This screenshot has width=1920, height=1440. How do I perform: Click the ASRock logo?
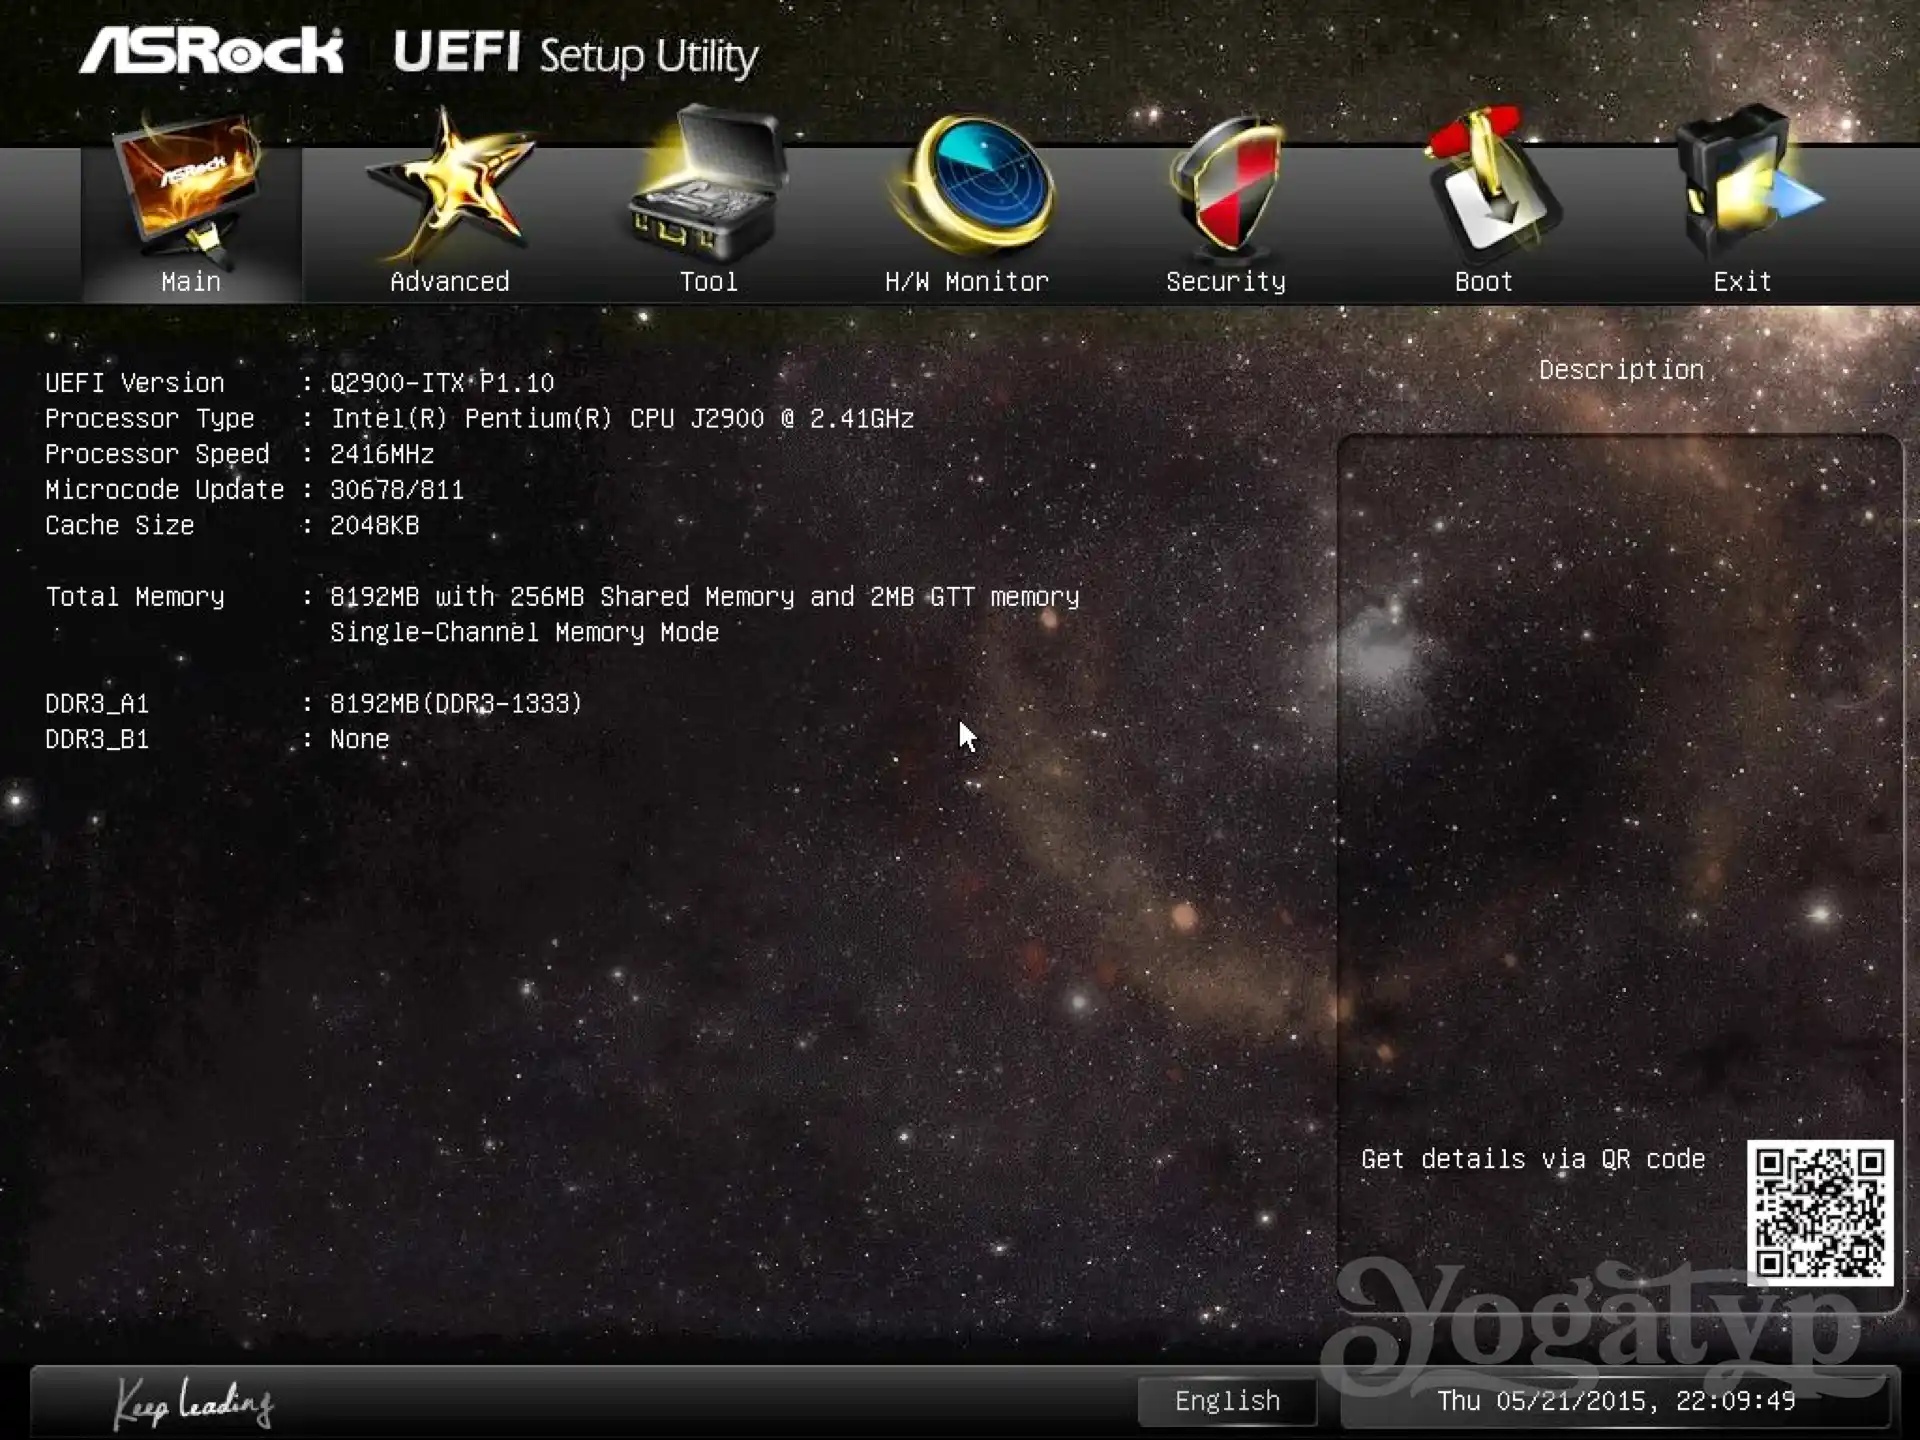click(211, 50)
